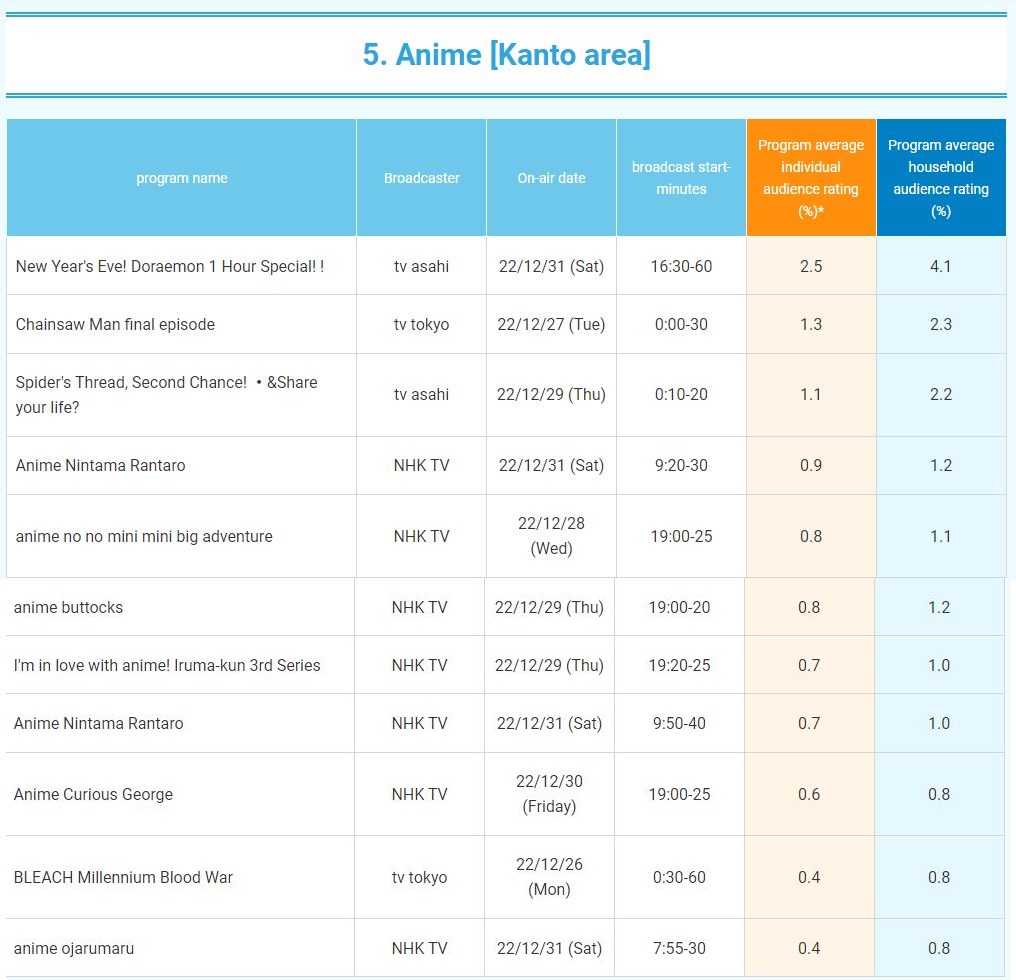Screen dimensions: 1016x980
Task: Click the individual rating value '0.9'
Action: [x=811, y=465]
